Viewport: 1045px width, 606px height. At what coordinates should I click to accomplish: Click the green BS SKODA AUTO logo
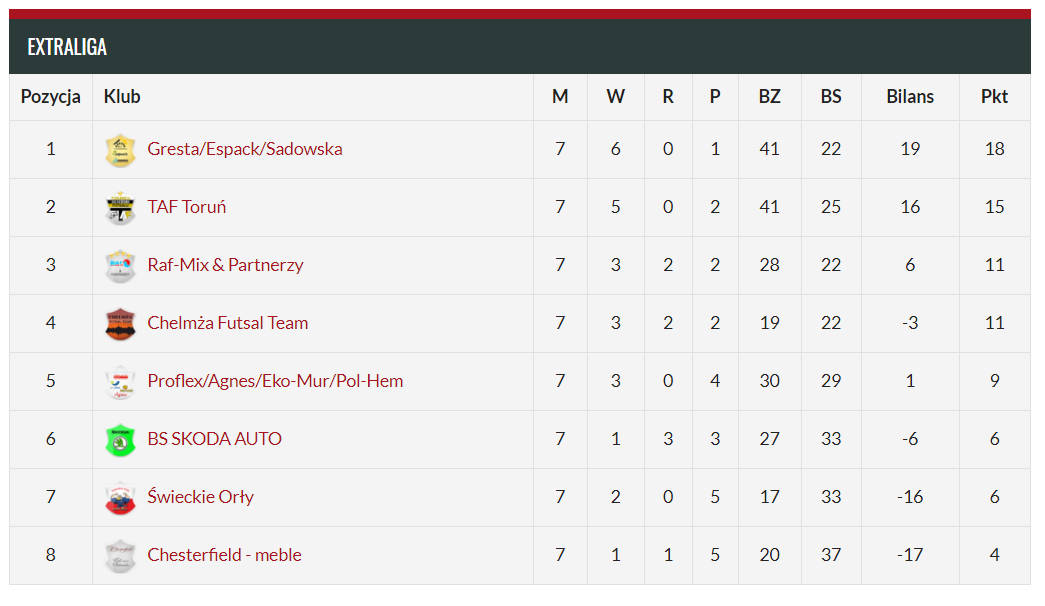(121, 440)
